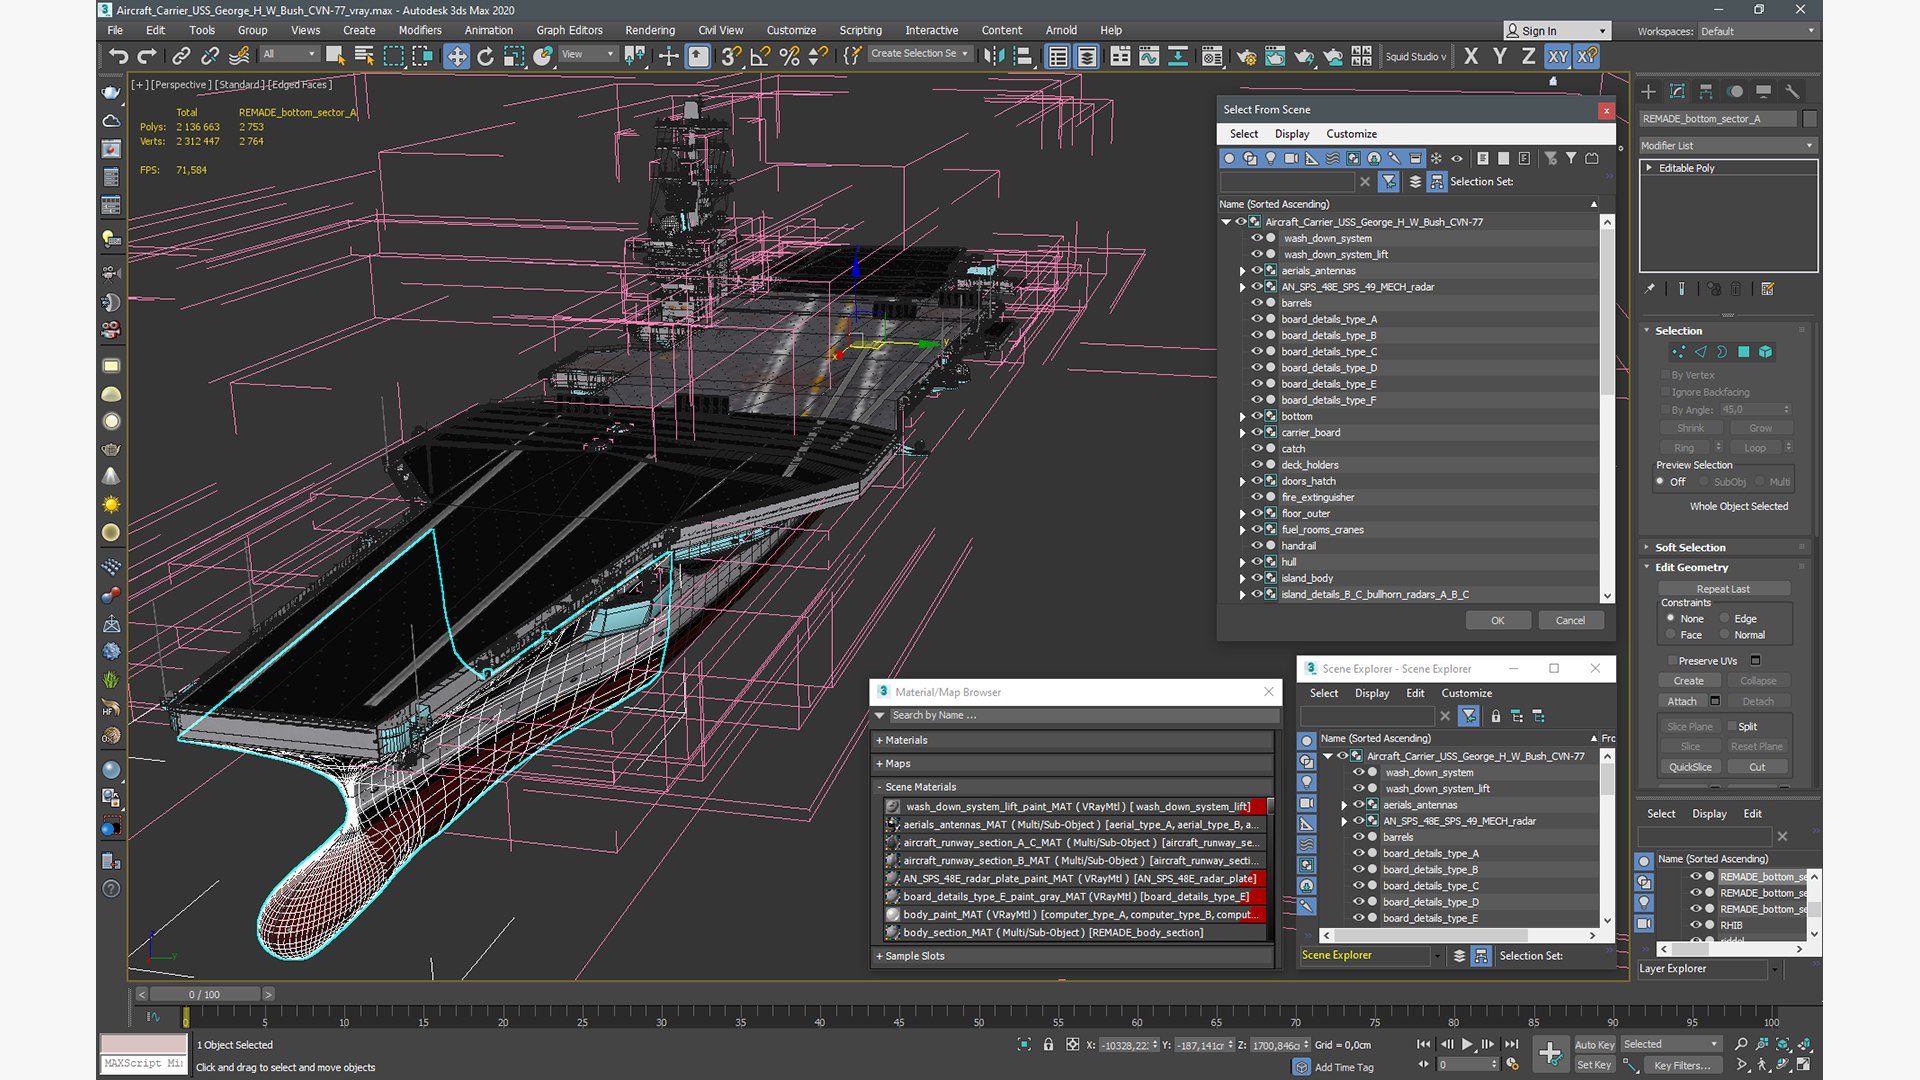Open the Rendering menu
The height and width of the screenshot is (1080, 1920).
pos(650,31)
